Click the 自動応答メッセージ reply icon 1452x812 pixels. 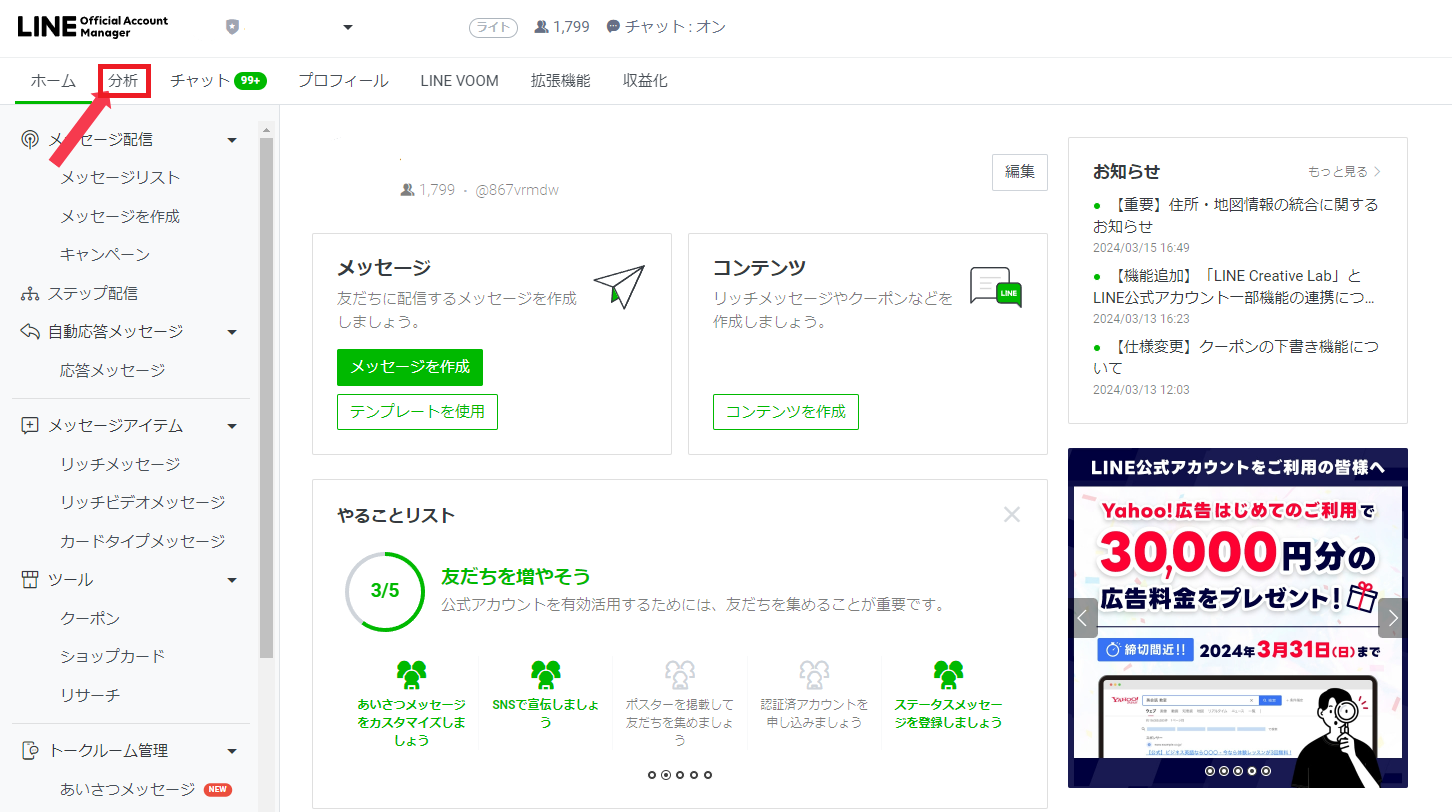point(30,332)
